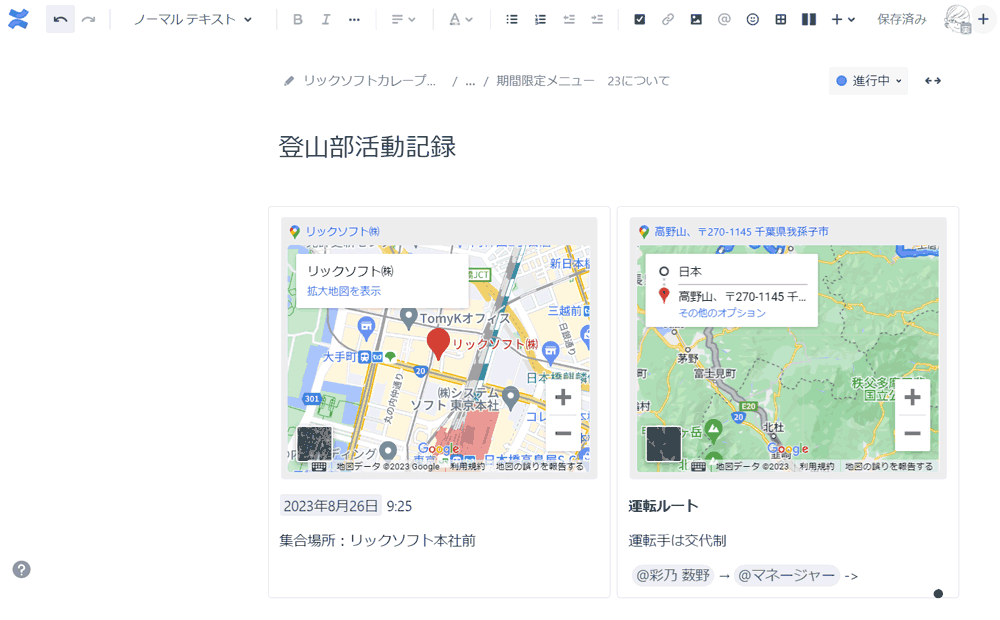Screen dimensions: 1000x620
Task: Insert a table
Action: 781,20
